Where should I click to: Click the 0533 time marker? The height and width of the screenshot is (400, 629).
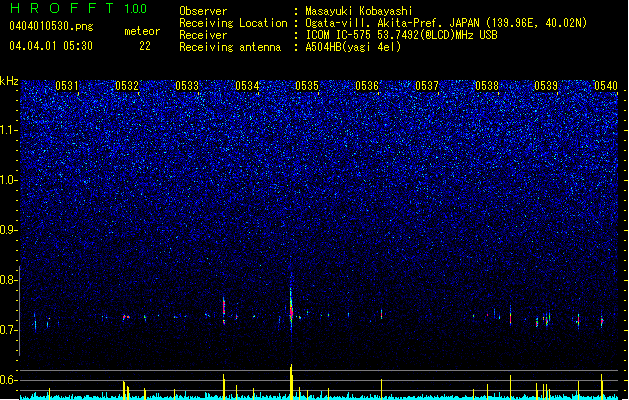pos(187,85)
